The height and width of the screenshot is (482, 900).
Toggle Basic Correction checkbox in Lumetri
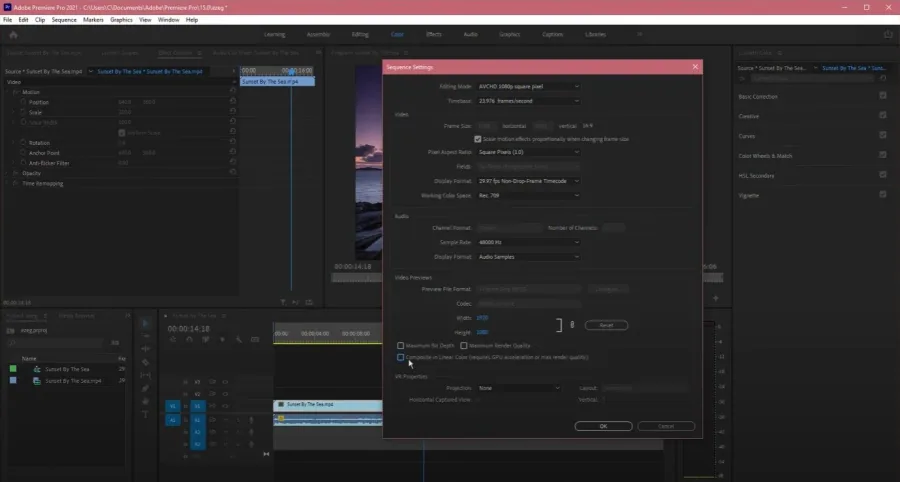pyautogui.click(x=883, y=95)
